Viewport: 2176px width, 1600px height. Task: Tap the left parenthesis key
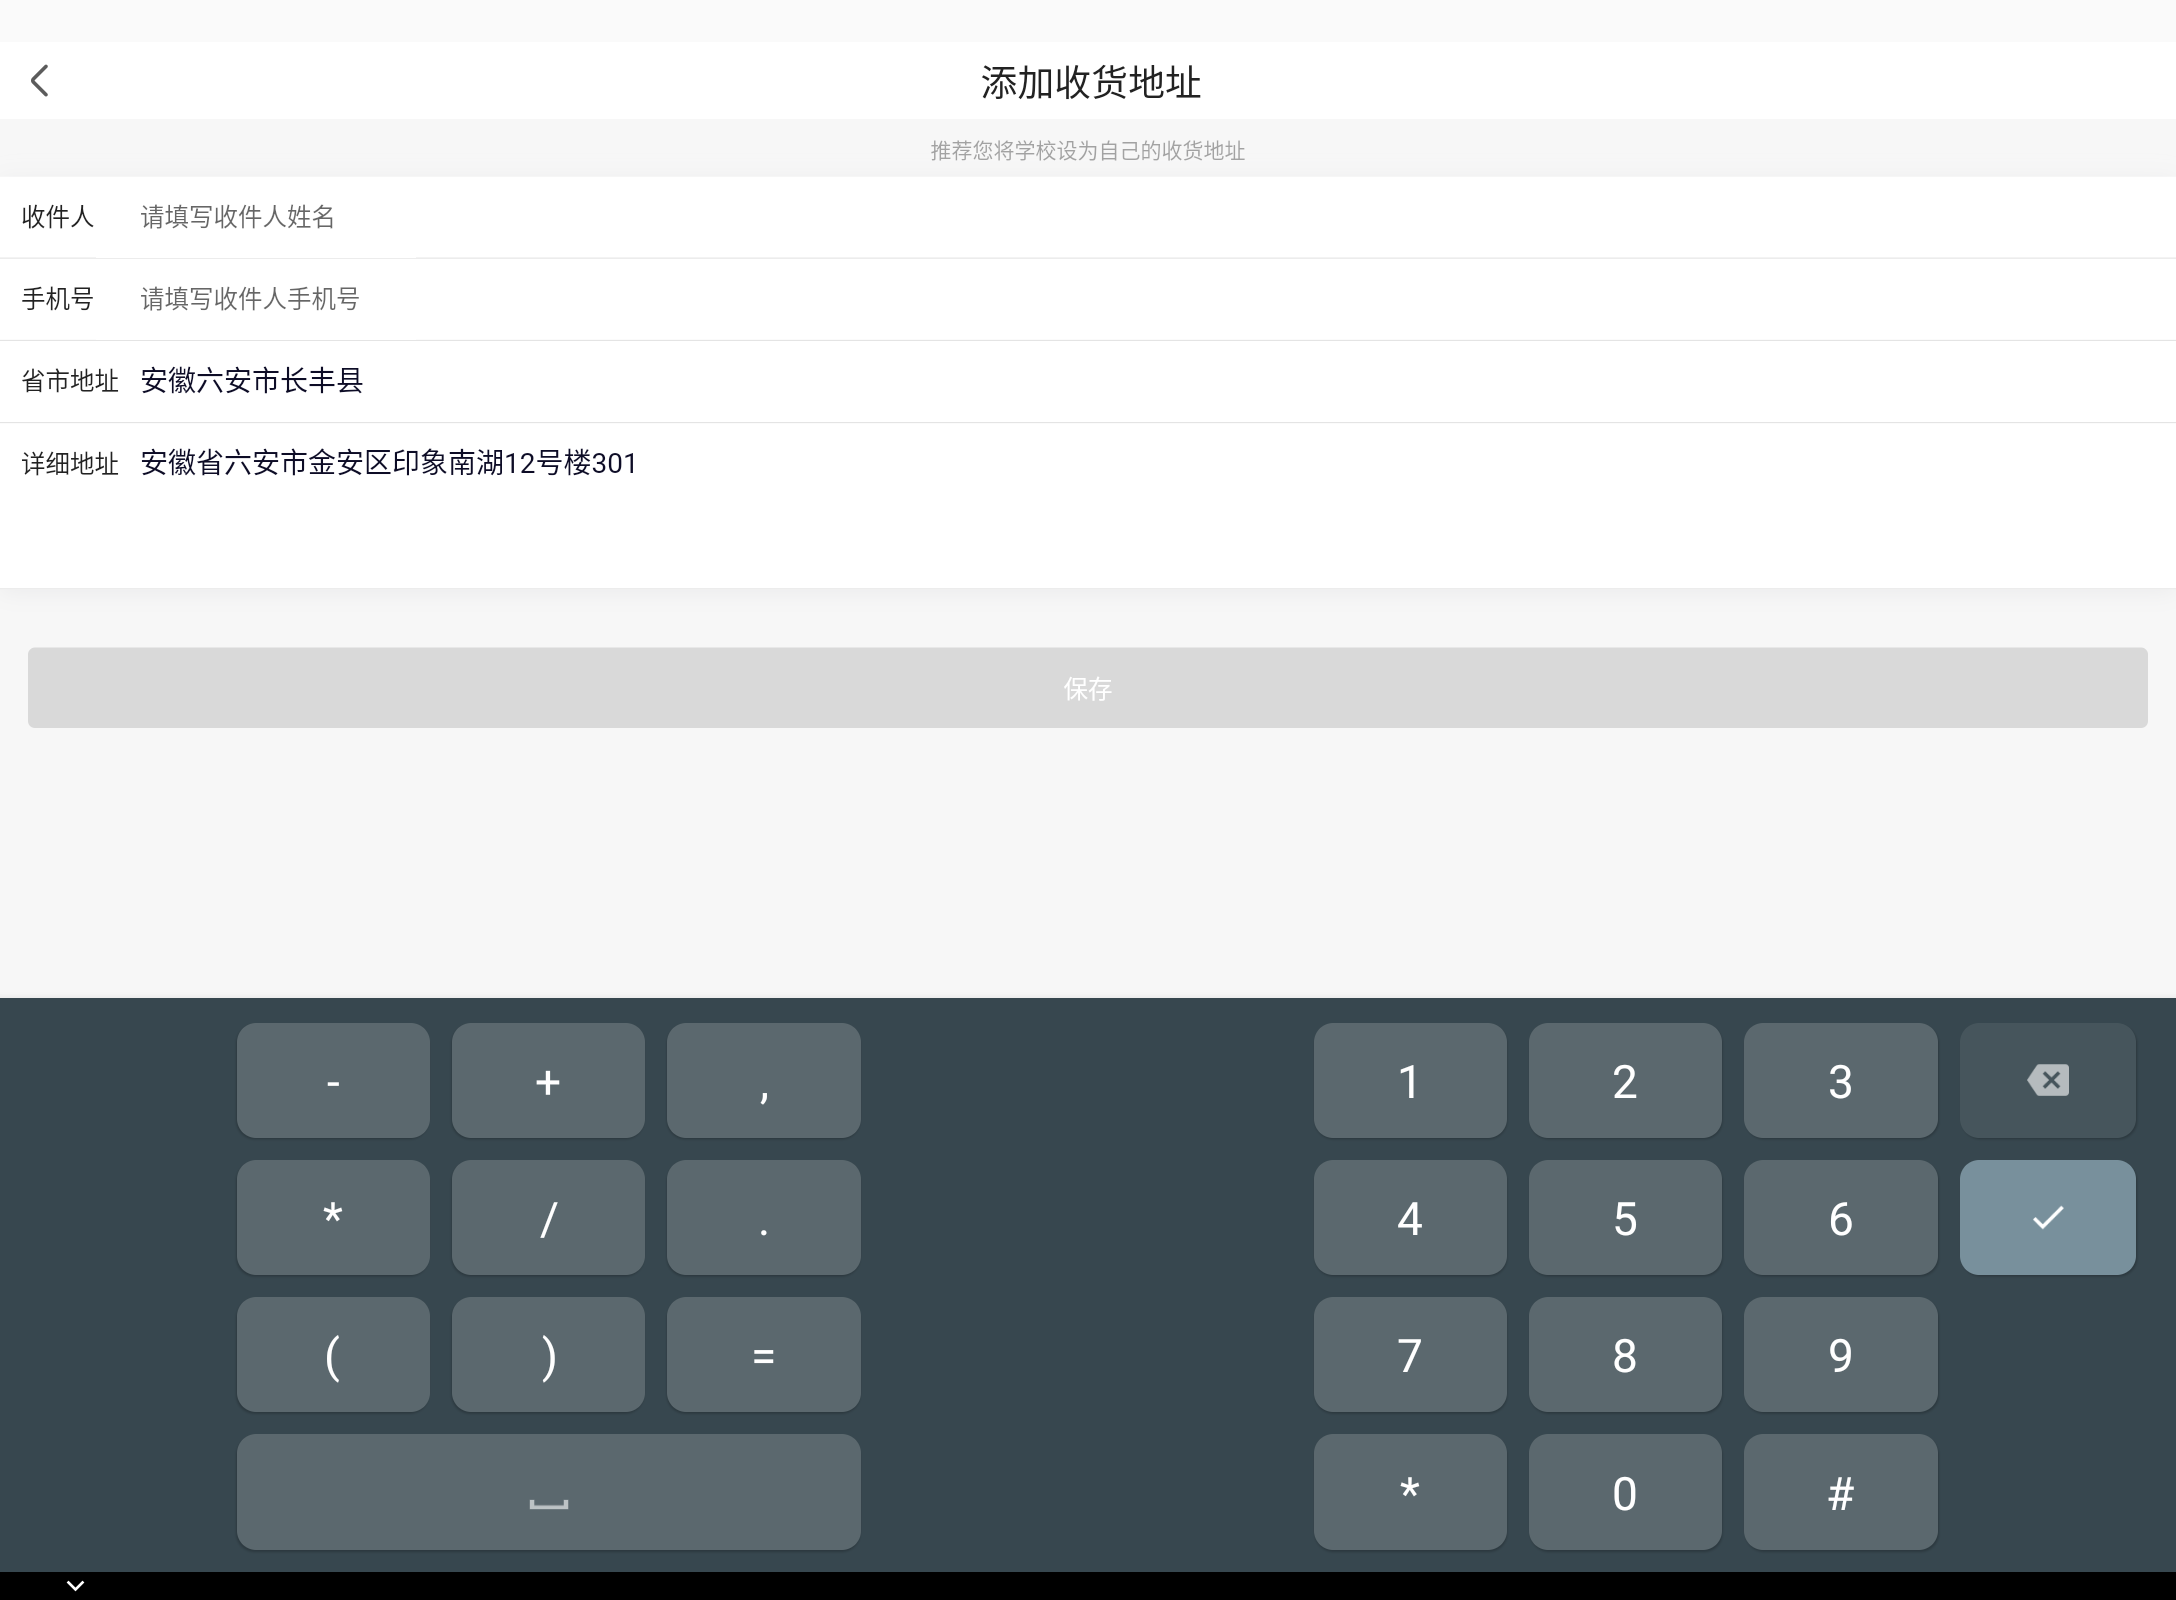(333, 1354)
